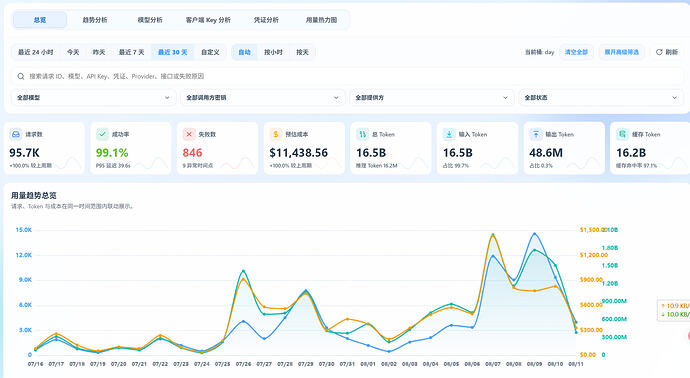This screenshot has width=690, height=378.
Task: Select the 最近 30 天 time range
Action: click(x=172, y=52)
